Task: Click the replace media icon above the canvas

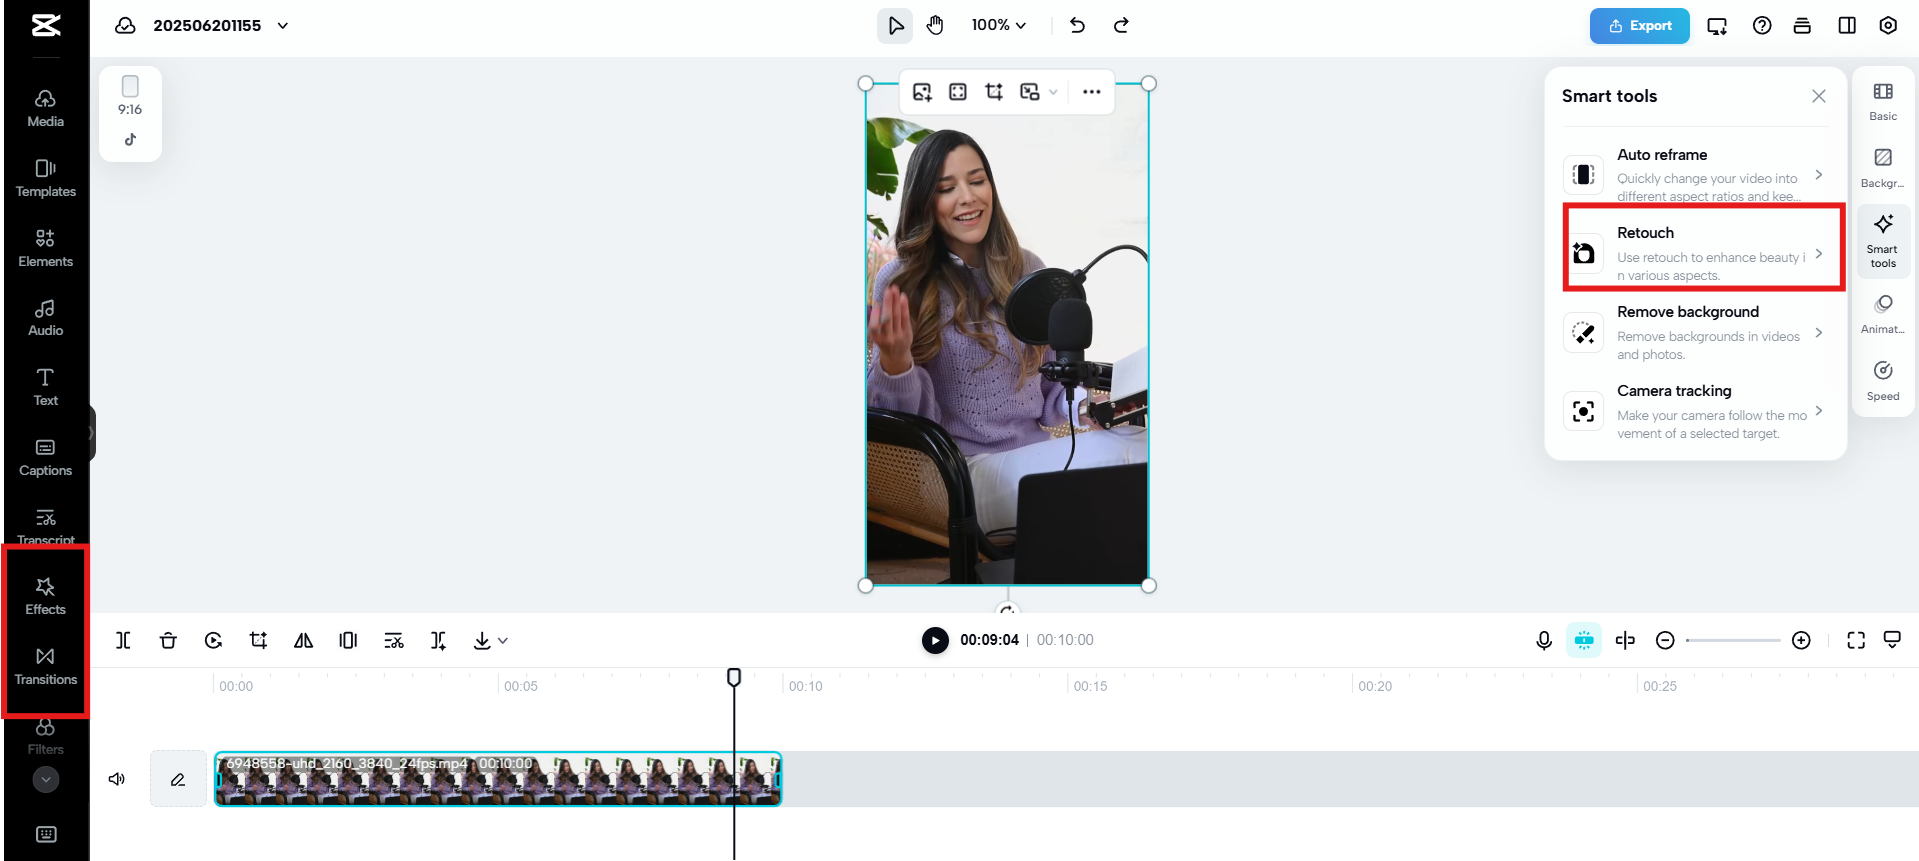Action: [x=922, y=92]
